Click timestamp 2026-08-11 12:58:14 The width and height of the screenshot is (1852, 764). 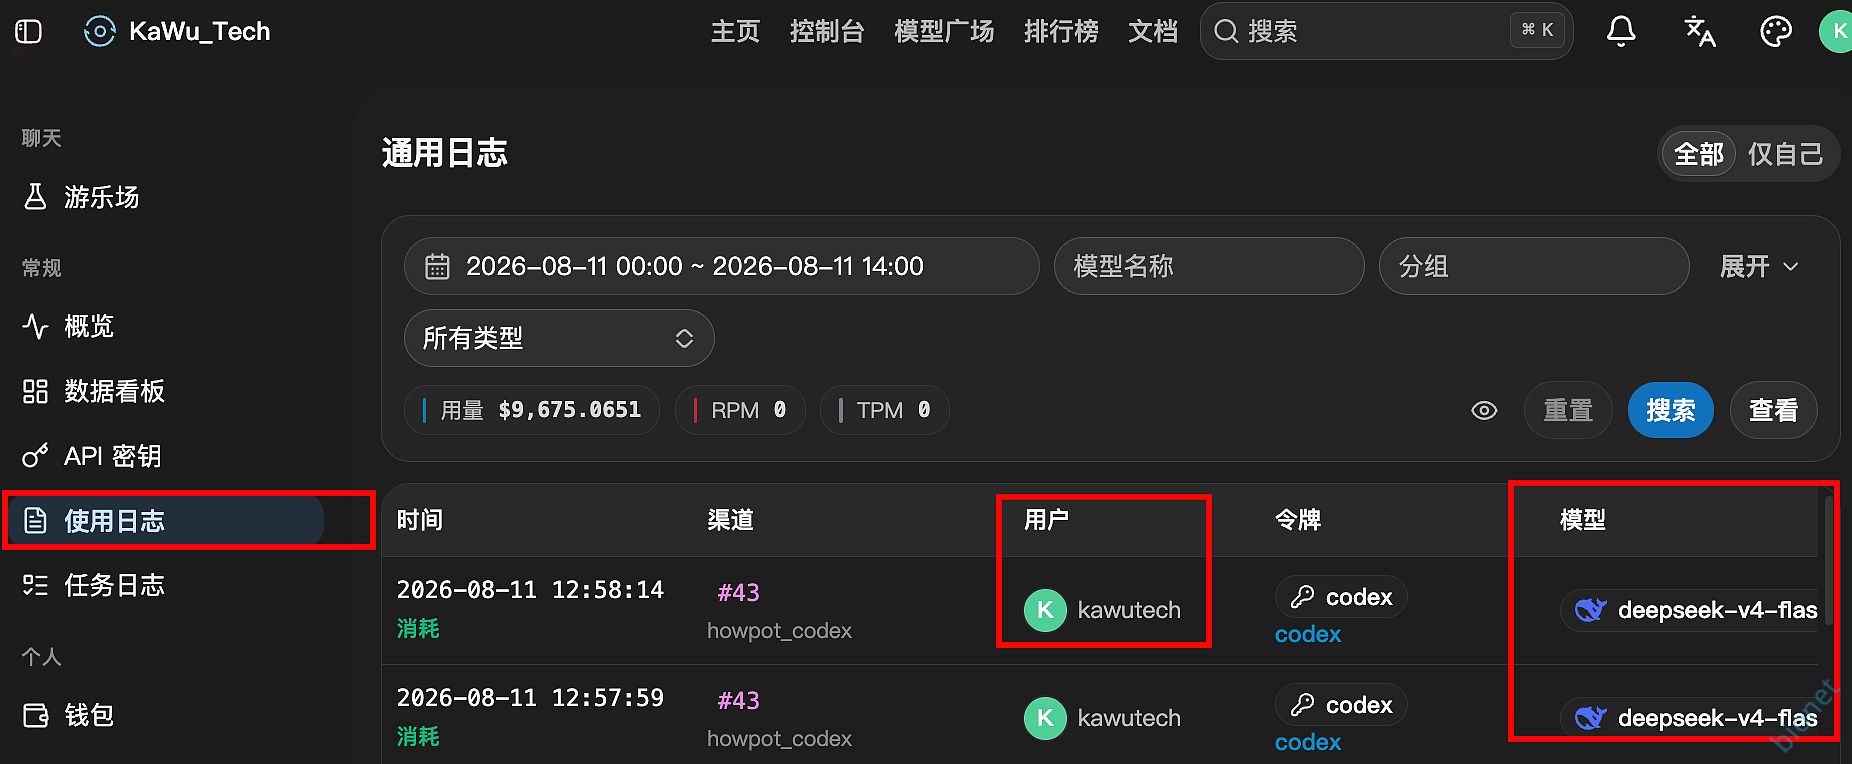(x=530, y=590)
